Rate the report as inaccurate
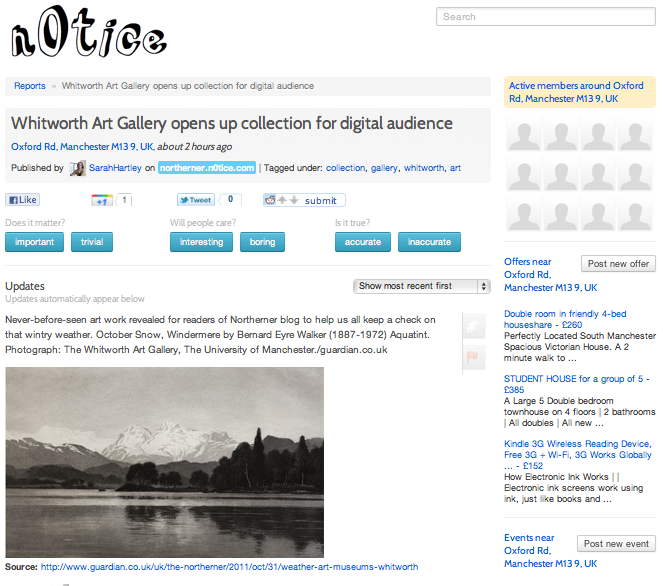The width and height of the screenshot is (663, 586). tap(429, 242)
